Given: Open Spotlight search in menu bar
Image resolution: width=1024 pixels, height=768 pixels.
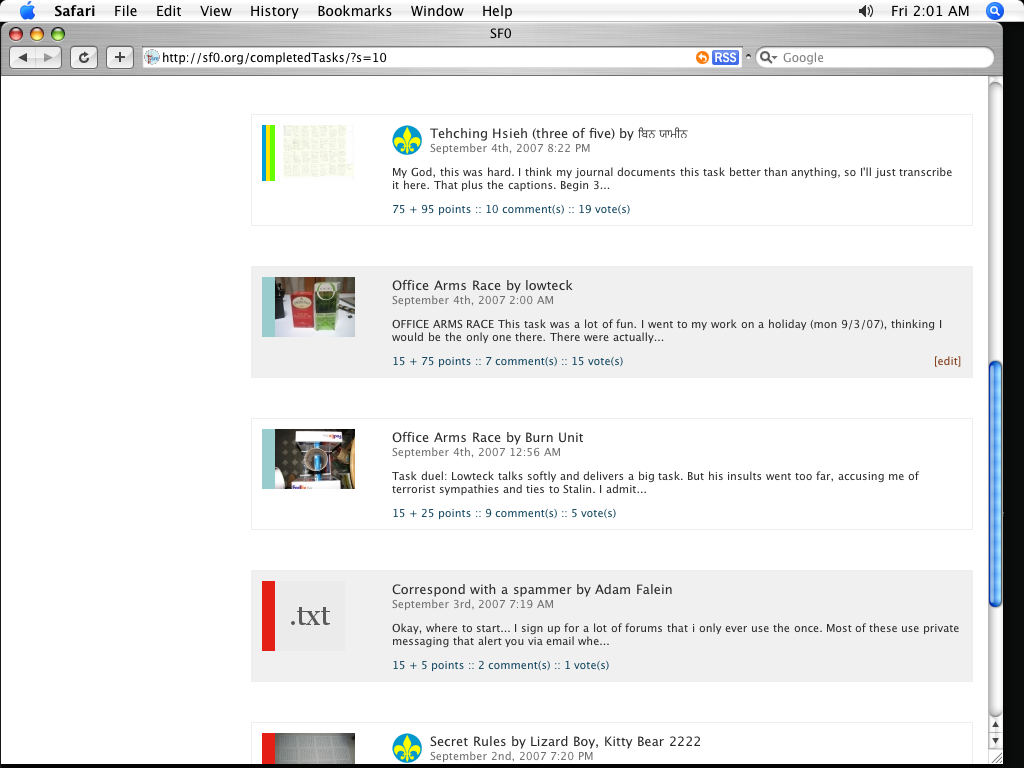Looking at the screenshot, I should pyautogui.click(x=994, y=11).
